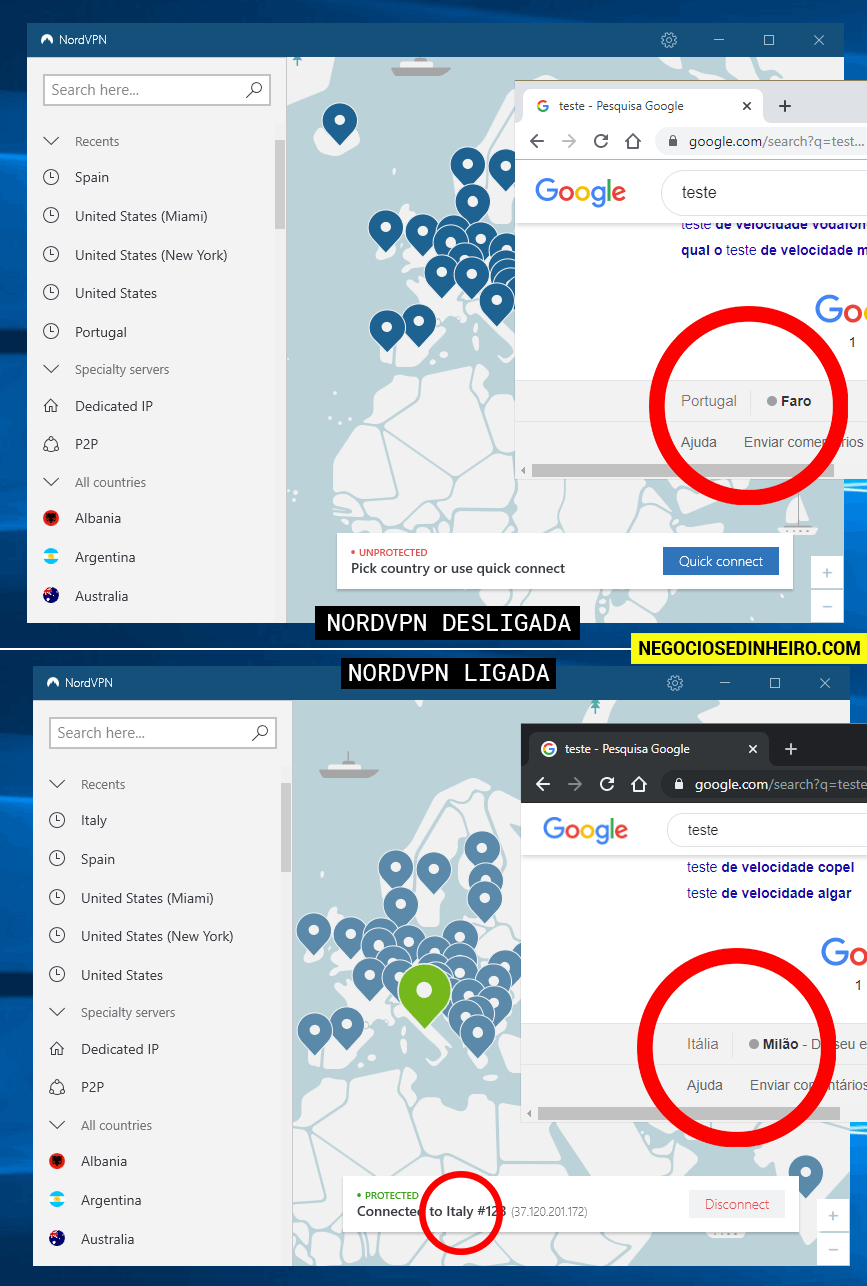Collapse Recents section in protected NordVPN window
Image resolution: width=867 pixels, height=1286 pixels.
57,784
